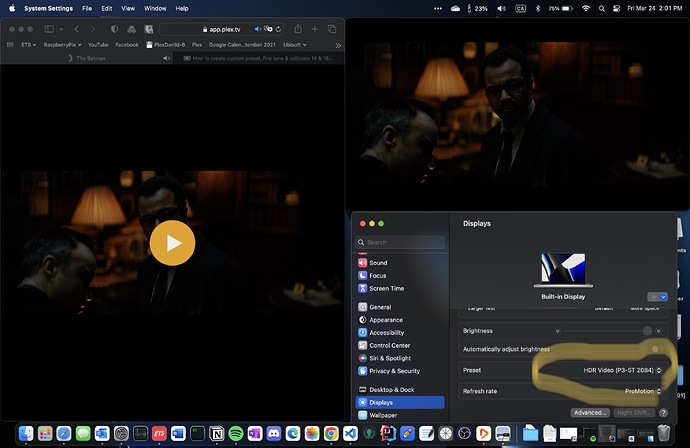Image resolution: width=690 pixels, height=448 pixels.
Task: Show Safari tab overview
Action: (x=332, y=29)
